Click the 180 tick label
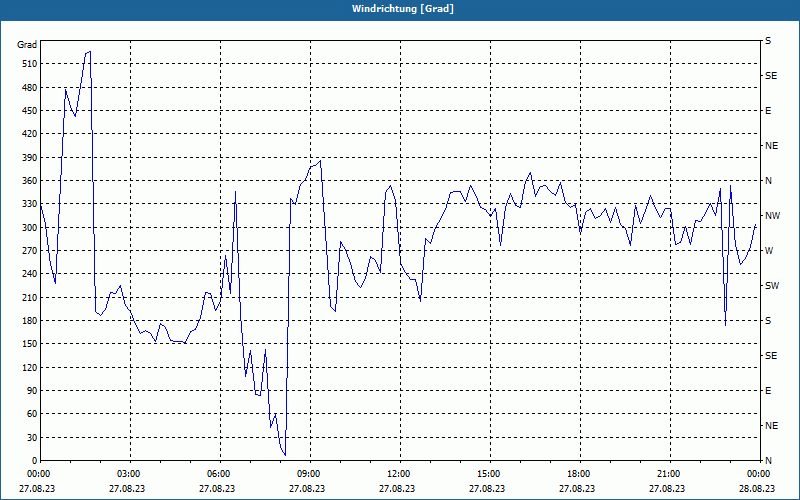 (30, 320)
